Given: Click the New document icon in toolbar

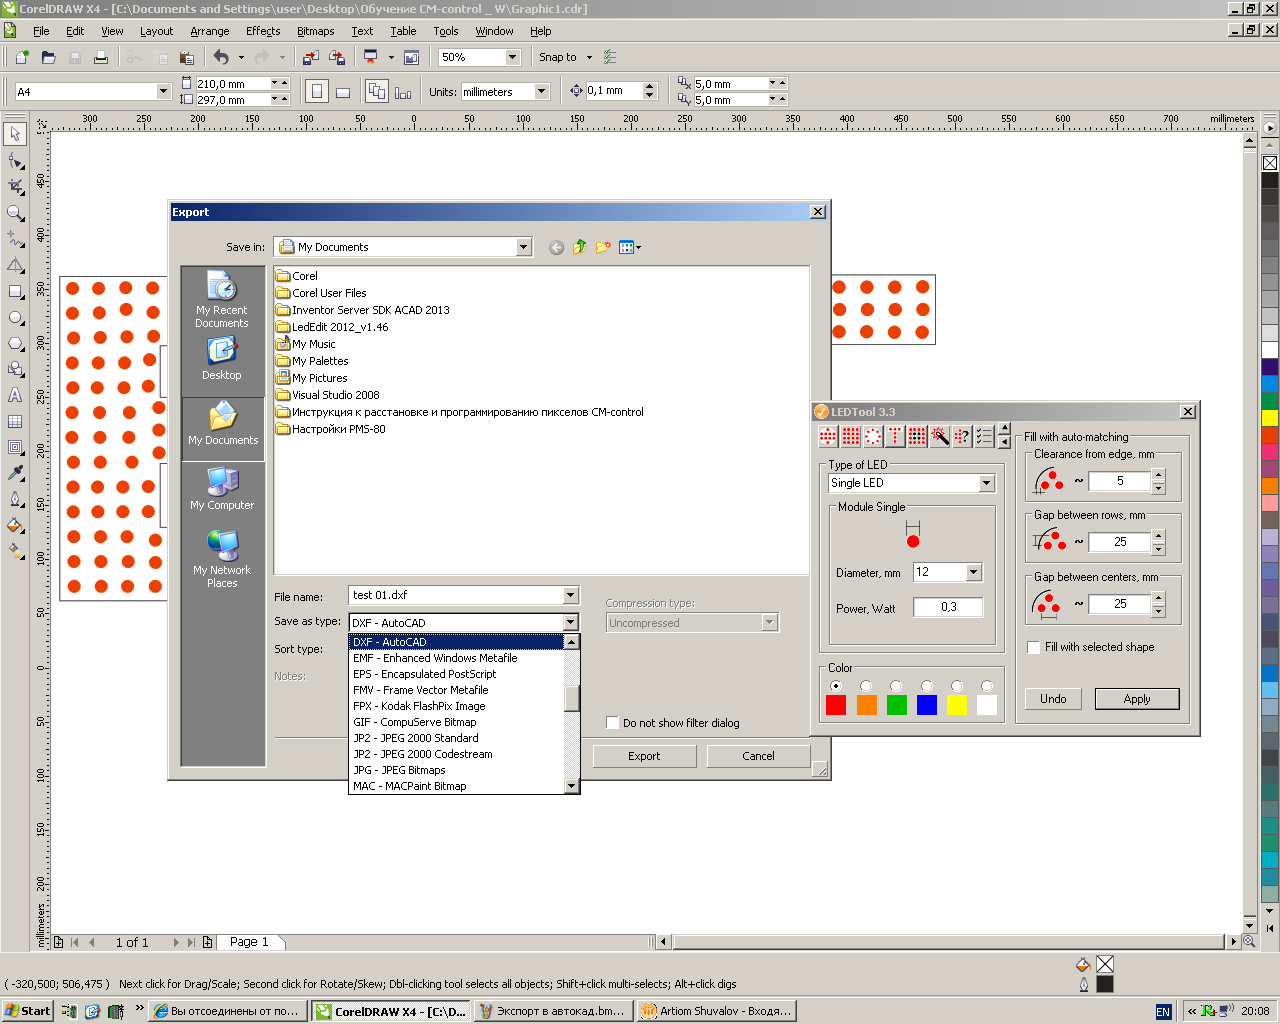Looking at the screenshot, I should [x=22, y=57].
